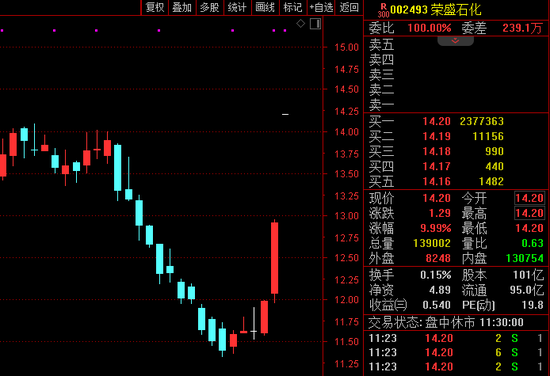Viewport: 550px width, 376px height.
Task: Click the 量比 value 0.63
Action: pyautogui.click(x=532, y=243)
